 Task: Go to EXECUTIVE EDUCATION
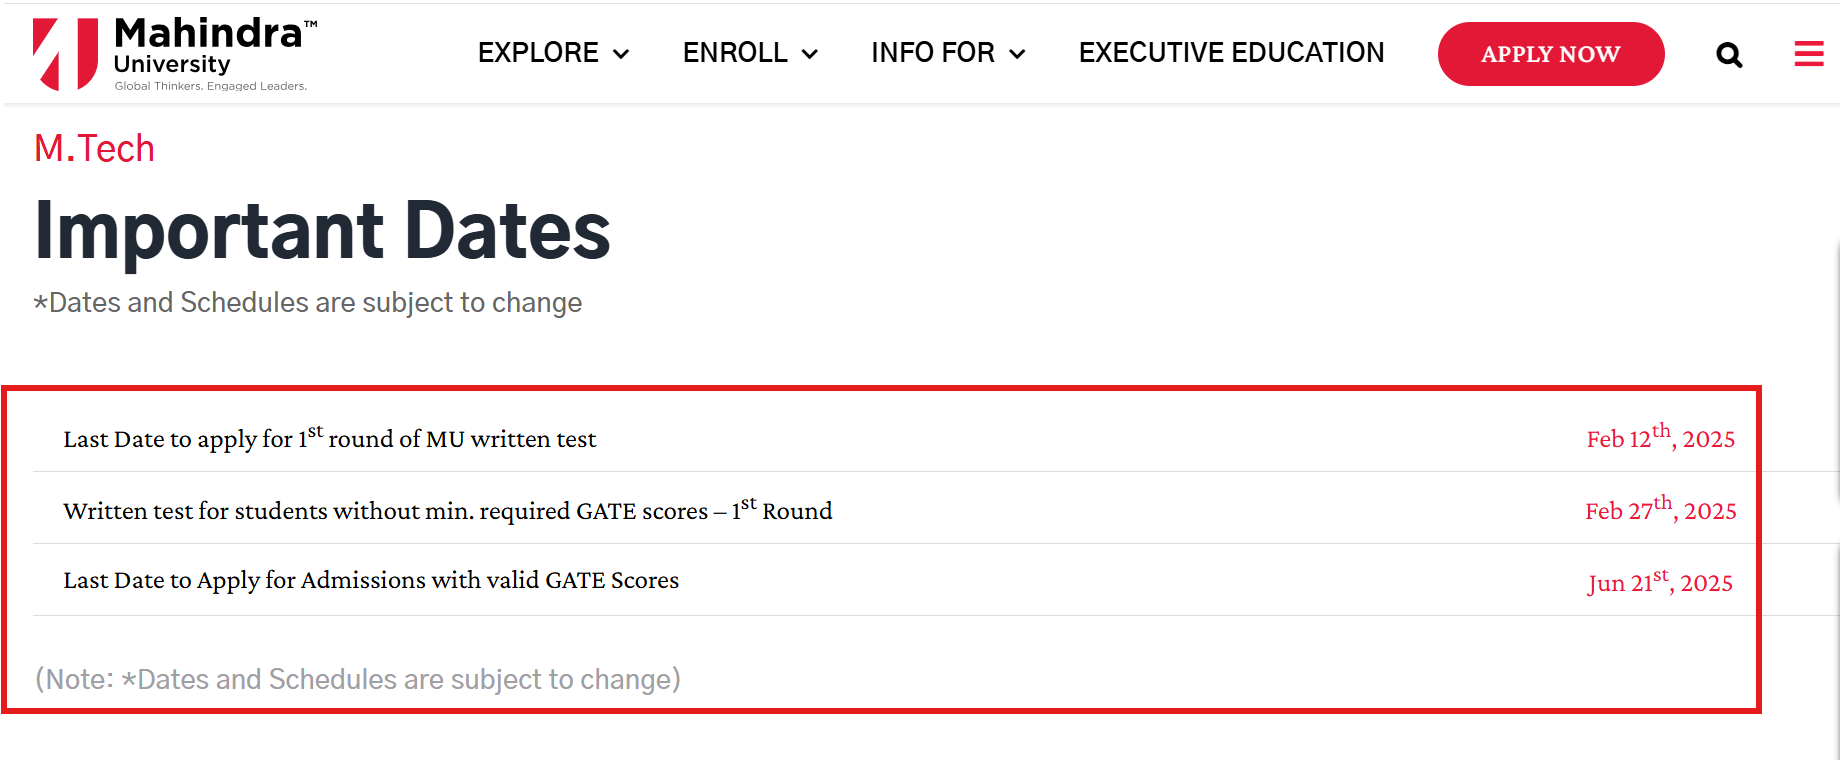coord(1231,53)
